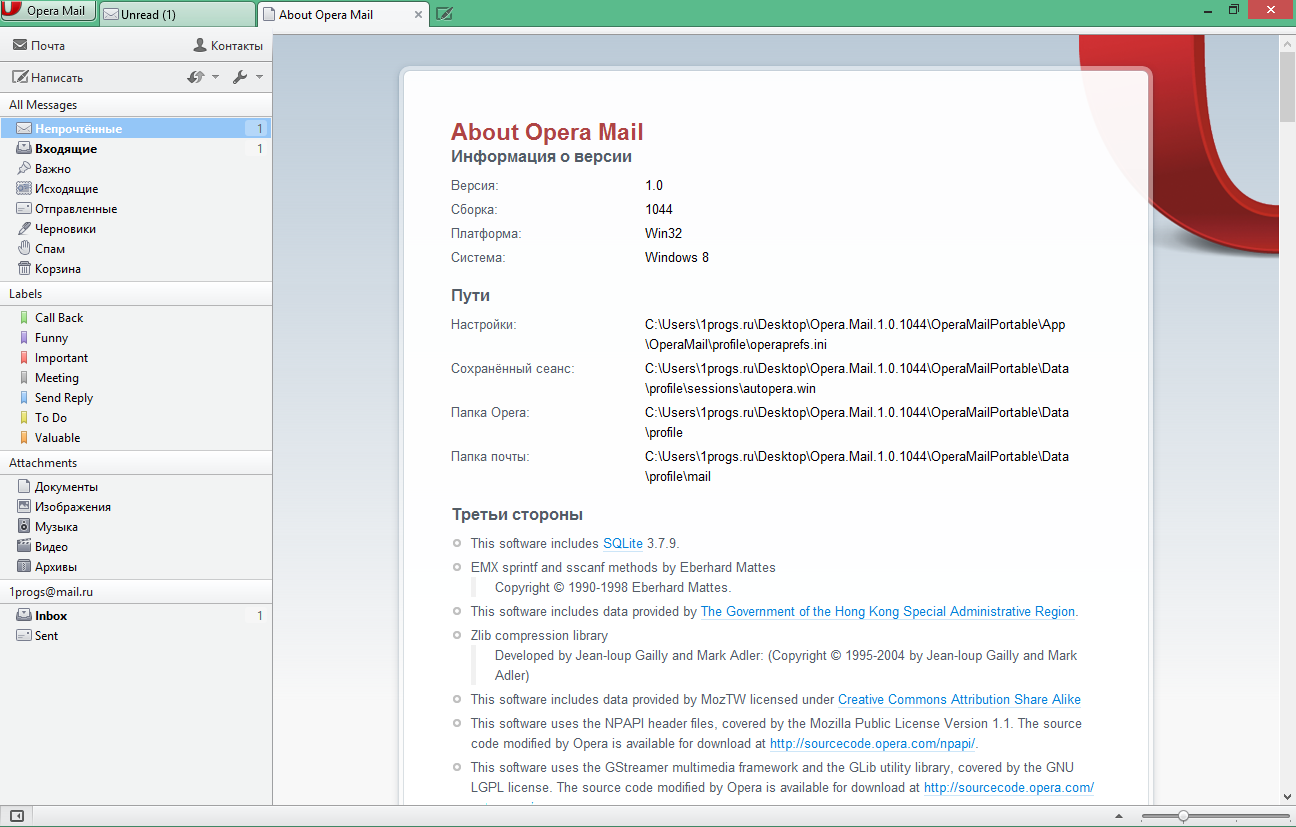The height and width of the screenshot is (827, 1296).
Task: Open the last sourcecode.opera.com/ link
Action: pos(1009,788)
